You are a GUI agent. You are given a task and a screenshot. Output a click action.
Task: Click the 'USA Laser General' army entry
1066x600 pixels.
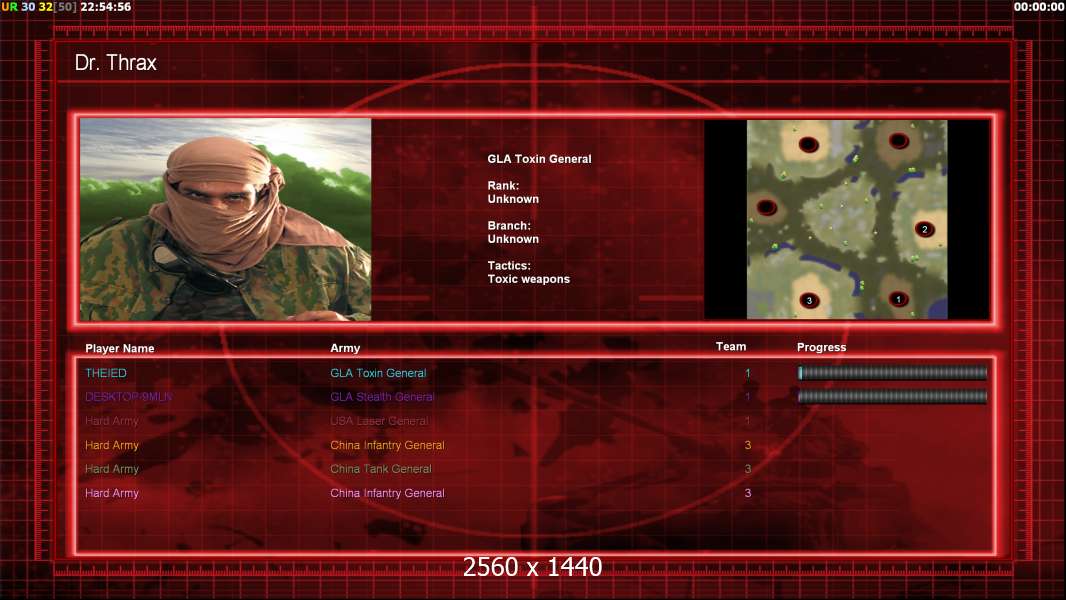point(379,421)
